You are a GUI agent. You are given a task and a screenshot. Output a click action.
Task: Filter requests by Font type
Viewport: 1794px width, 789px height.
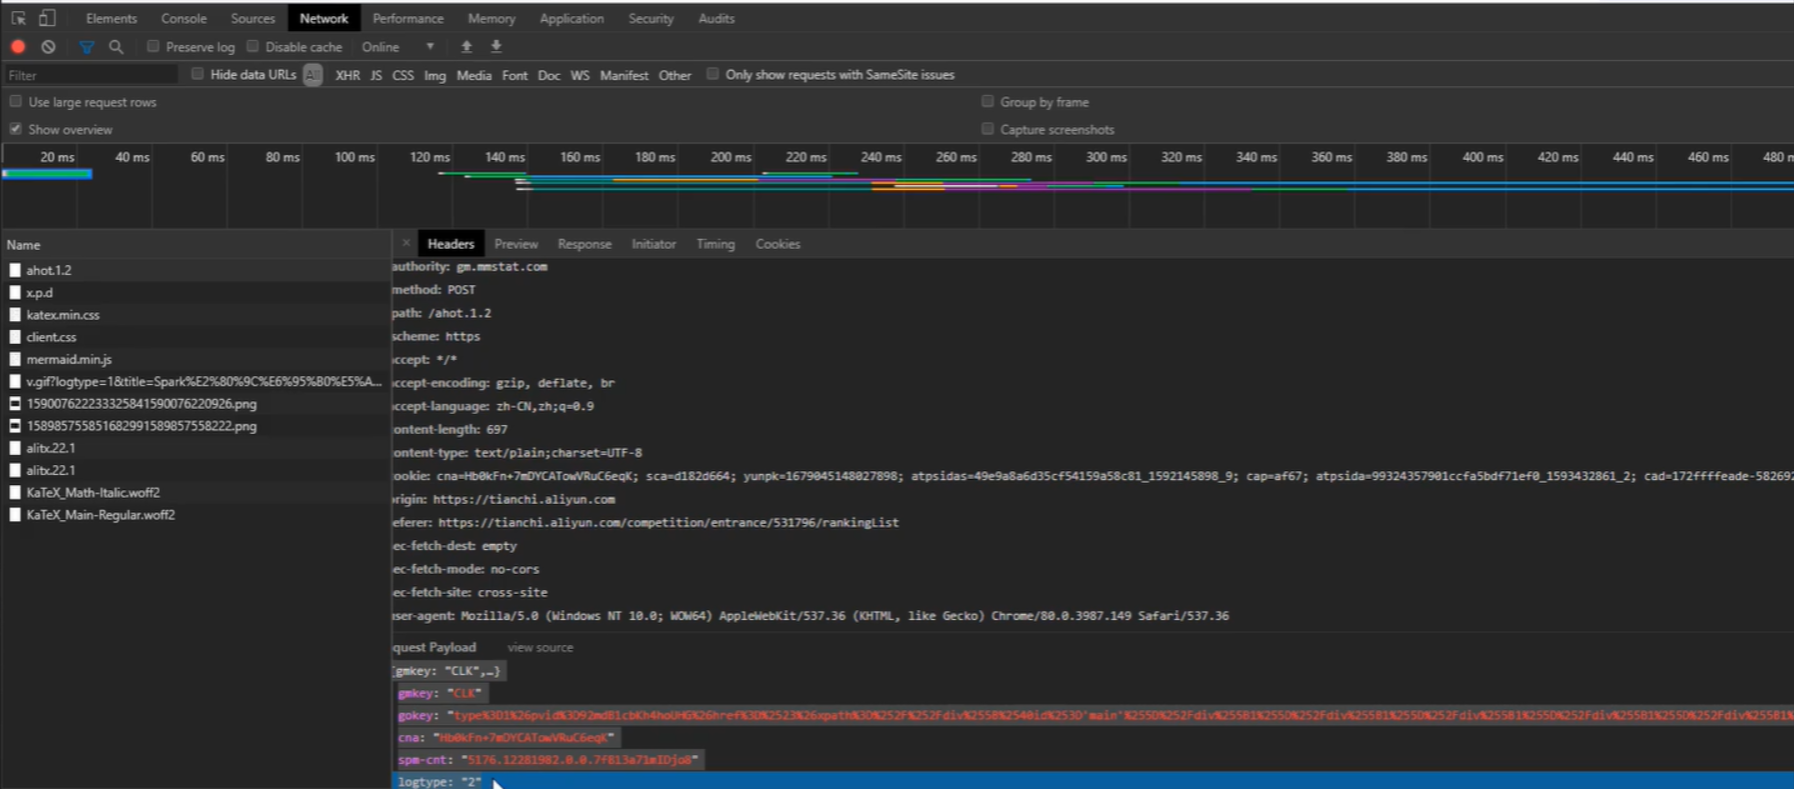(x=515, y=75)
